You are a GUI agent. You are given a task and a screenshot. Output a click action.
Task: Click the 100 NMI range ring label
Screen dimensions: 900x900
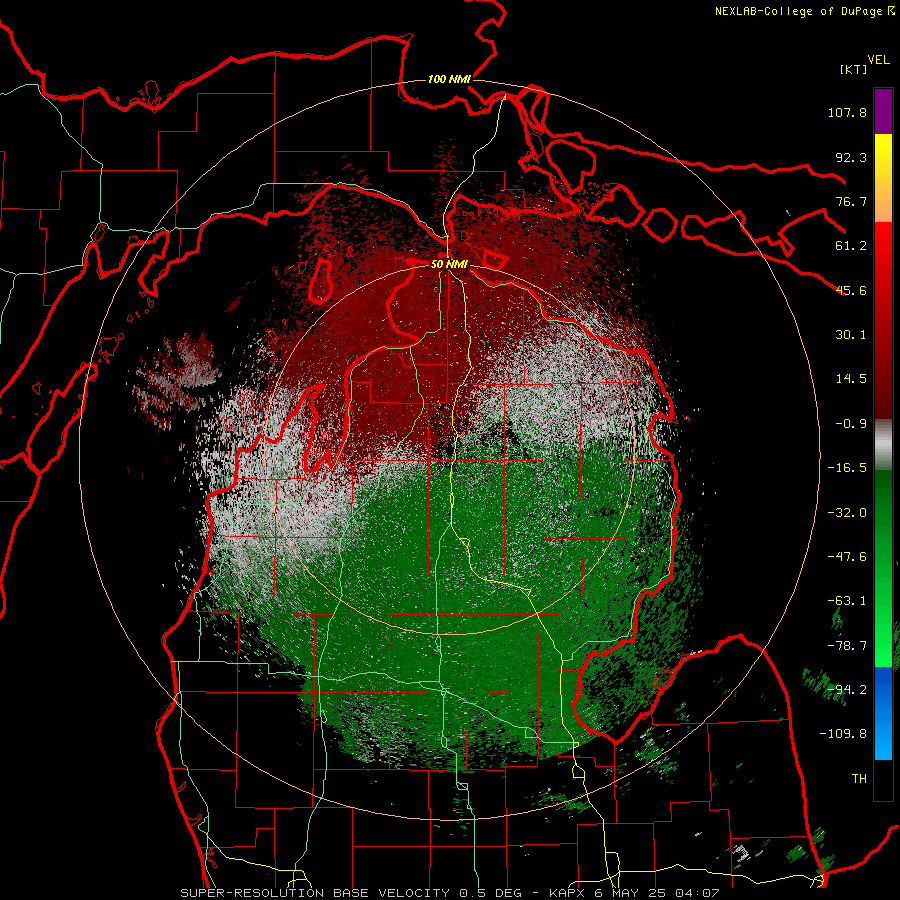click(x=449, y=79)
